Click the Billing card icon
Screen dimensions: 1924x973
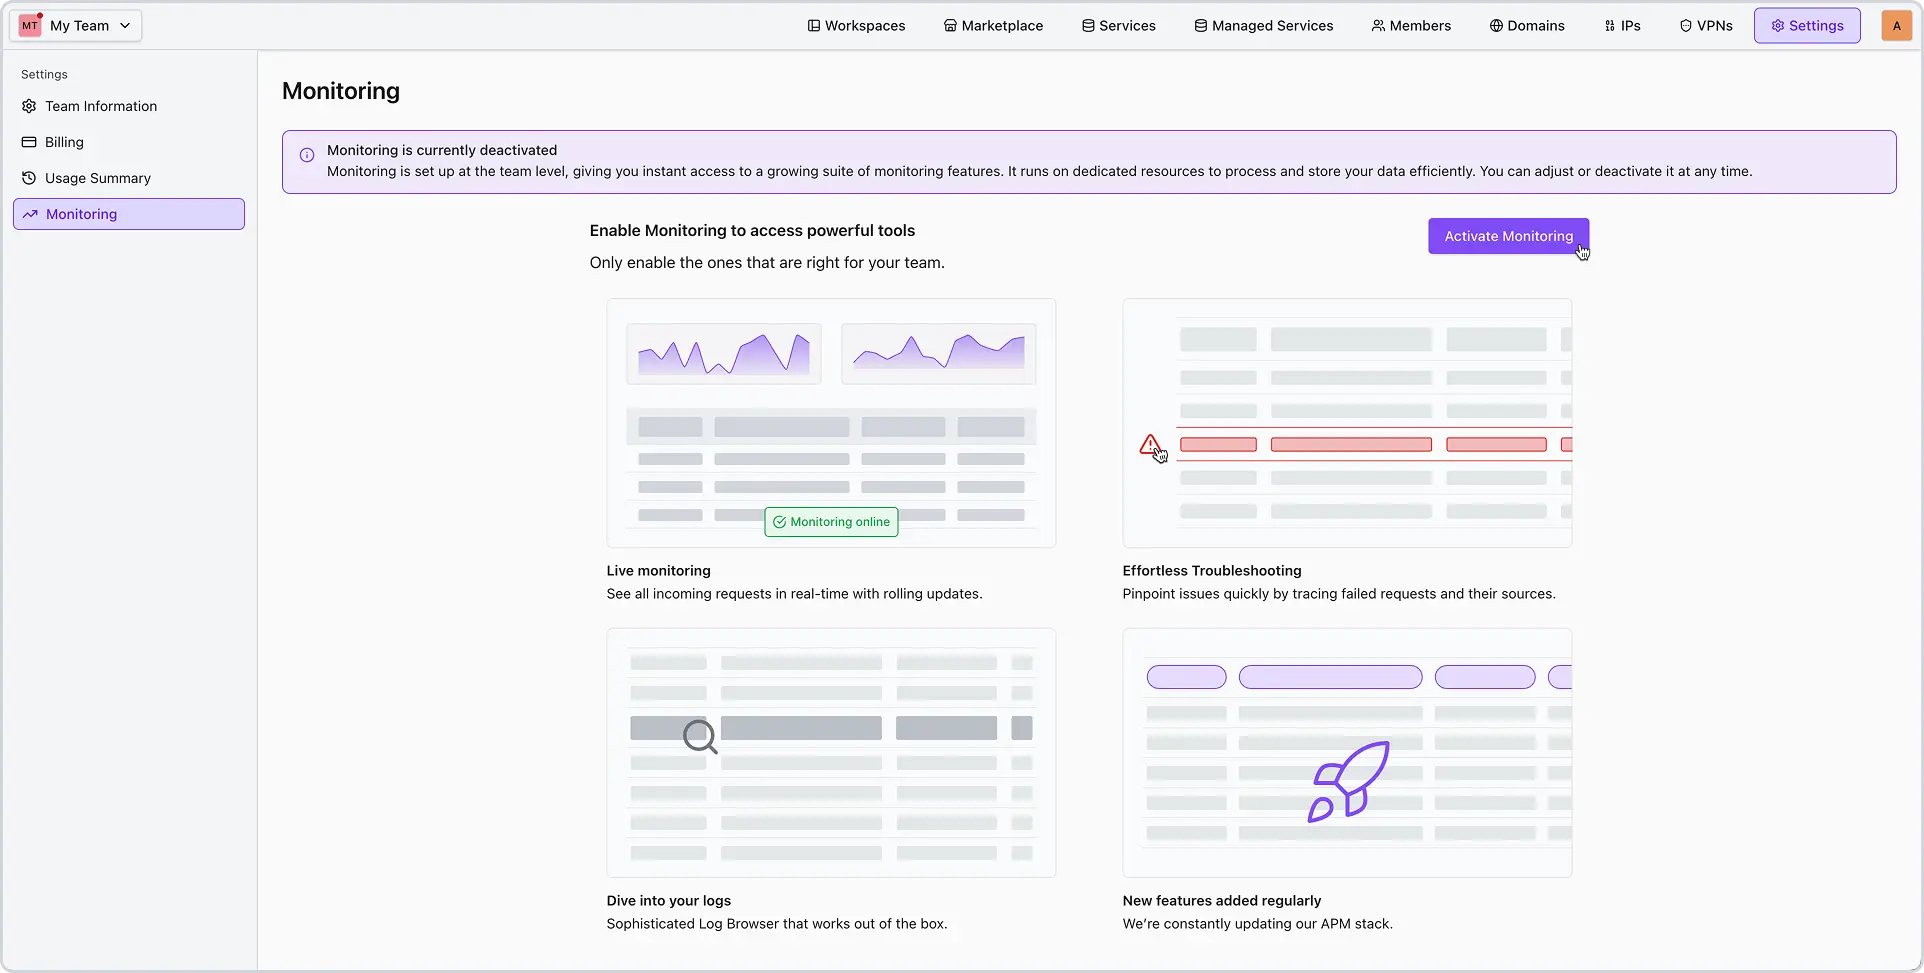29,142
